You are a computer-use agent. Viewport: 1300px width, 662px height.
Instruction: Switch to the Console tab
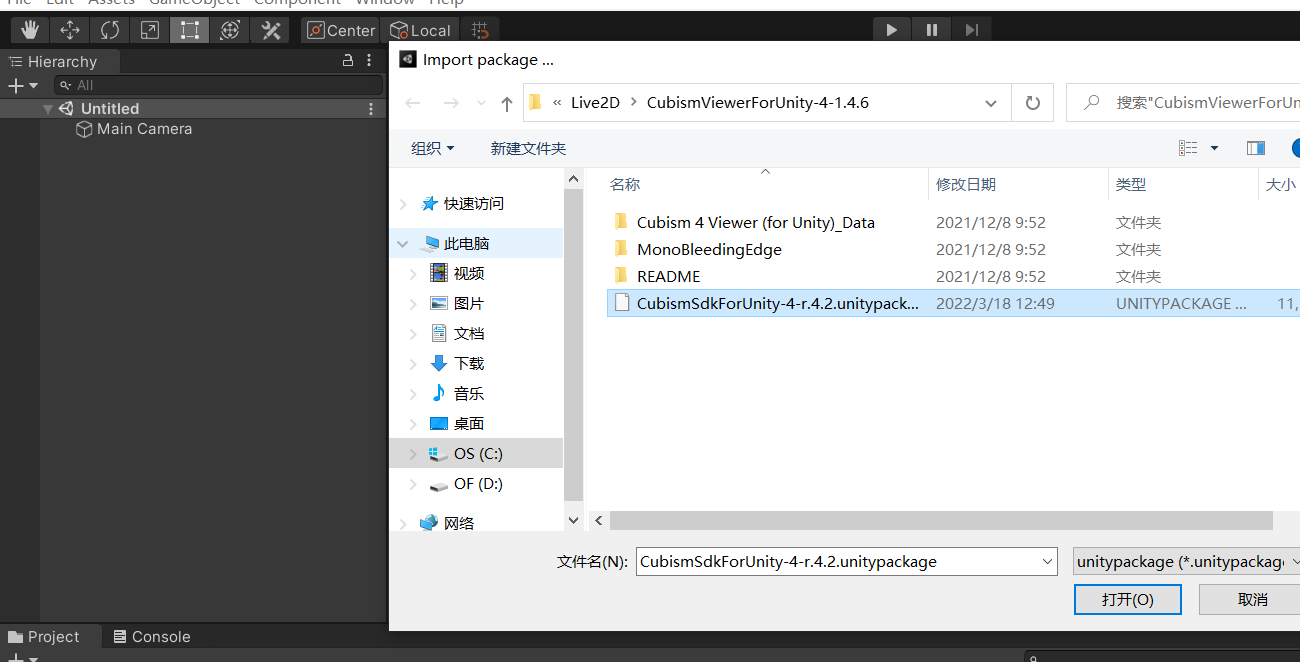[x=151, y=637]
